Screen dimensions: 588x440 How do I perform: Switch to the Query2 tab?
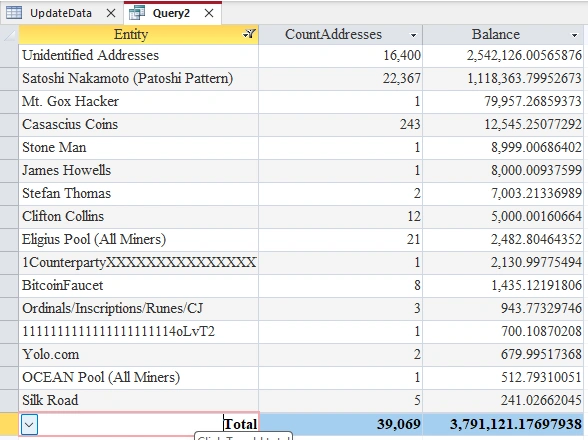(171, 13)
